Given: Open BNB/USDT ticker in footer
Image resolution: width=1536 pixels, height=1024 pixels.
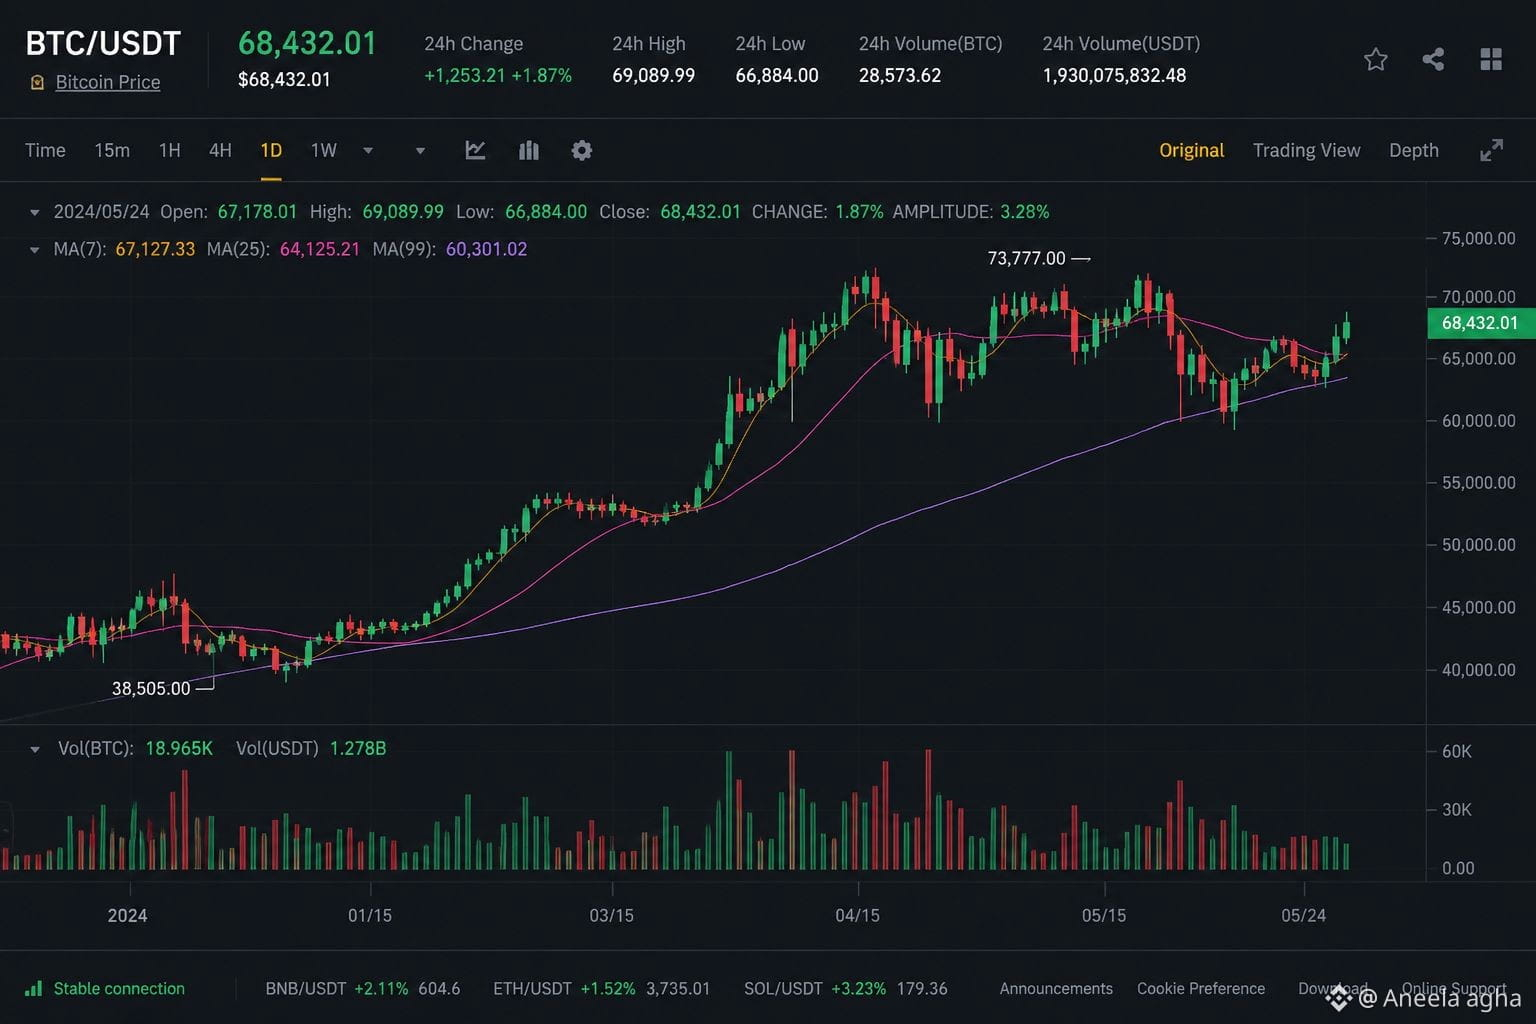Looking at the screenshot, I should (x=363, y=988).
